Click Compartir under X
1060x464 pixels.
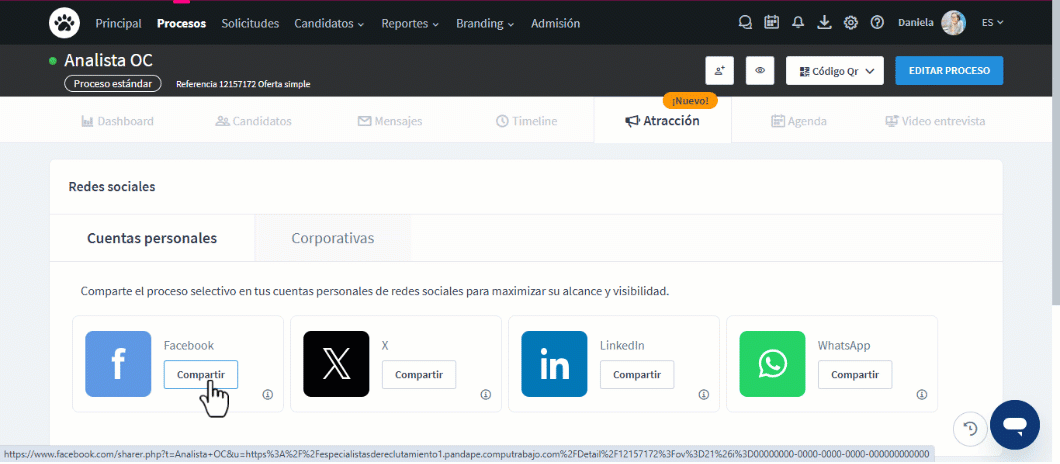click(x=419, y=374)
